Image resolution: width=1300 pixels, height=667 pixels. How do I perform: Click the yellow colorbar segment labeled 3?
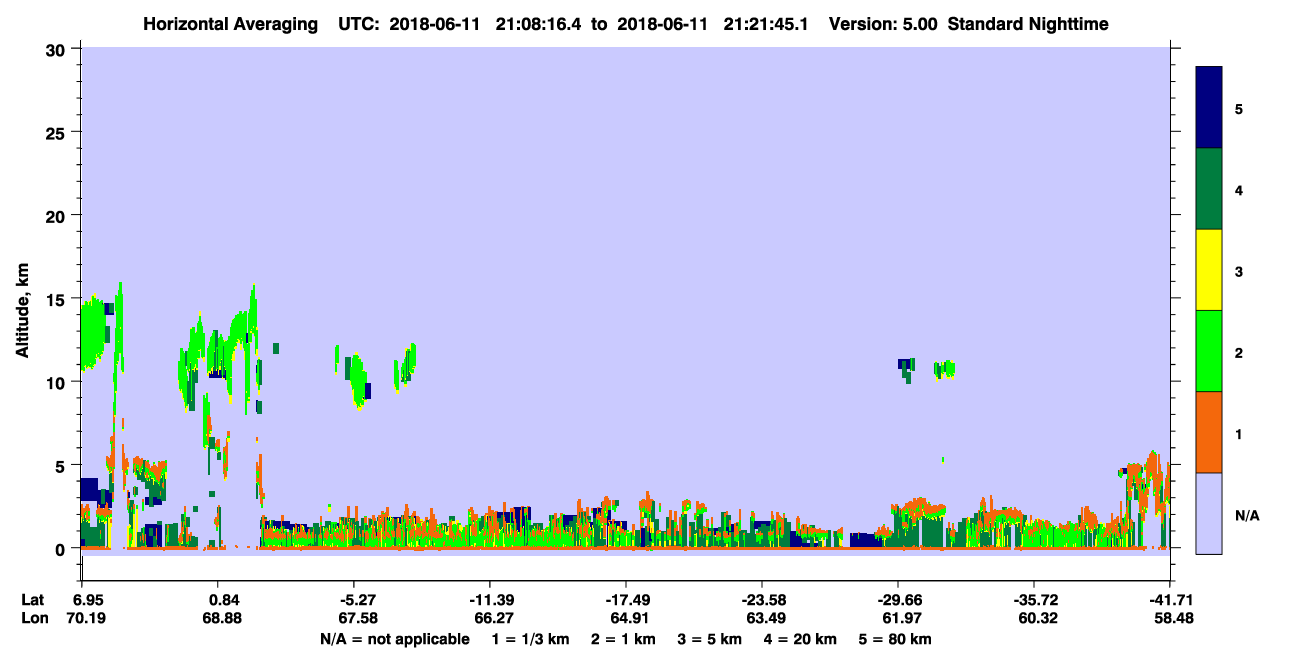(1209, 270)
